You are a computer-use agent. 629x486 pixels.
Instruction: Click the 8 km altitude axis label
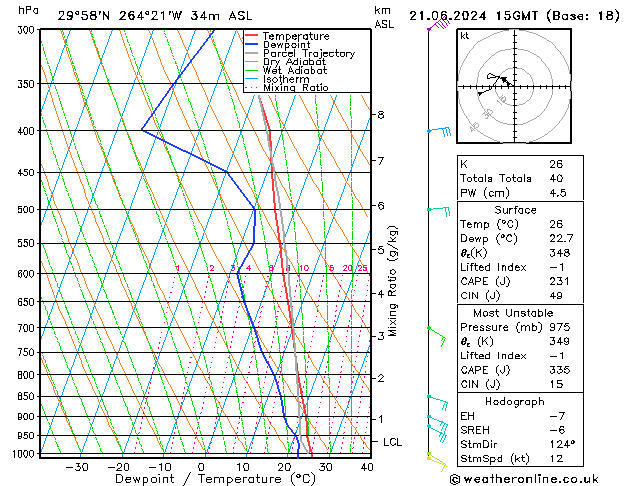pos(380,115)
